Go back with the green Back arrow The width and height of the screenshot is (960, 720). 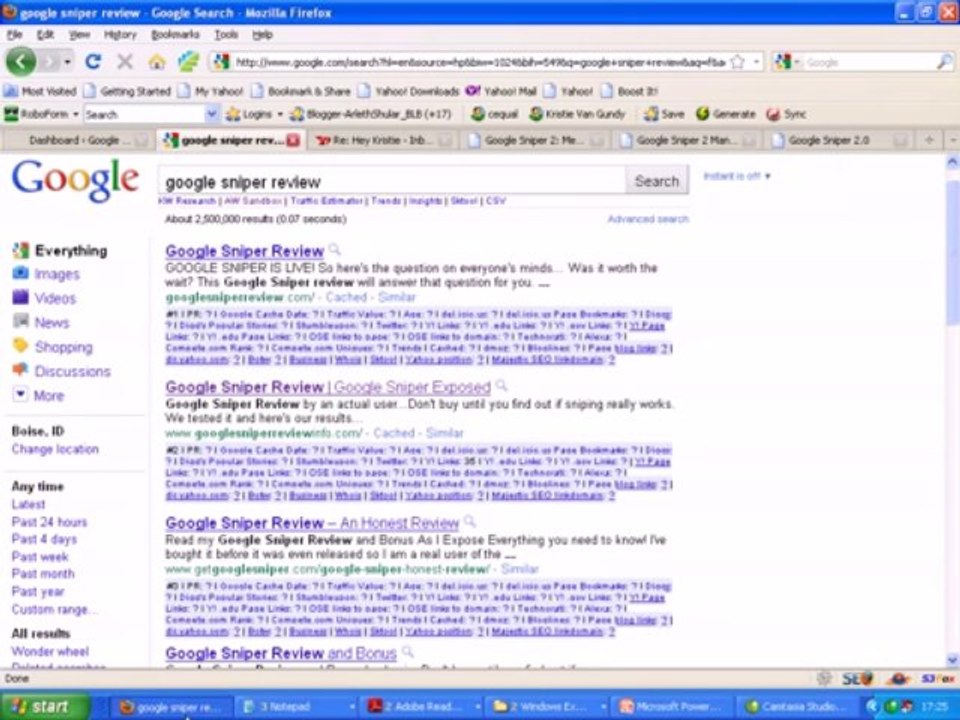21,62
